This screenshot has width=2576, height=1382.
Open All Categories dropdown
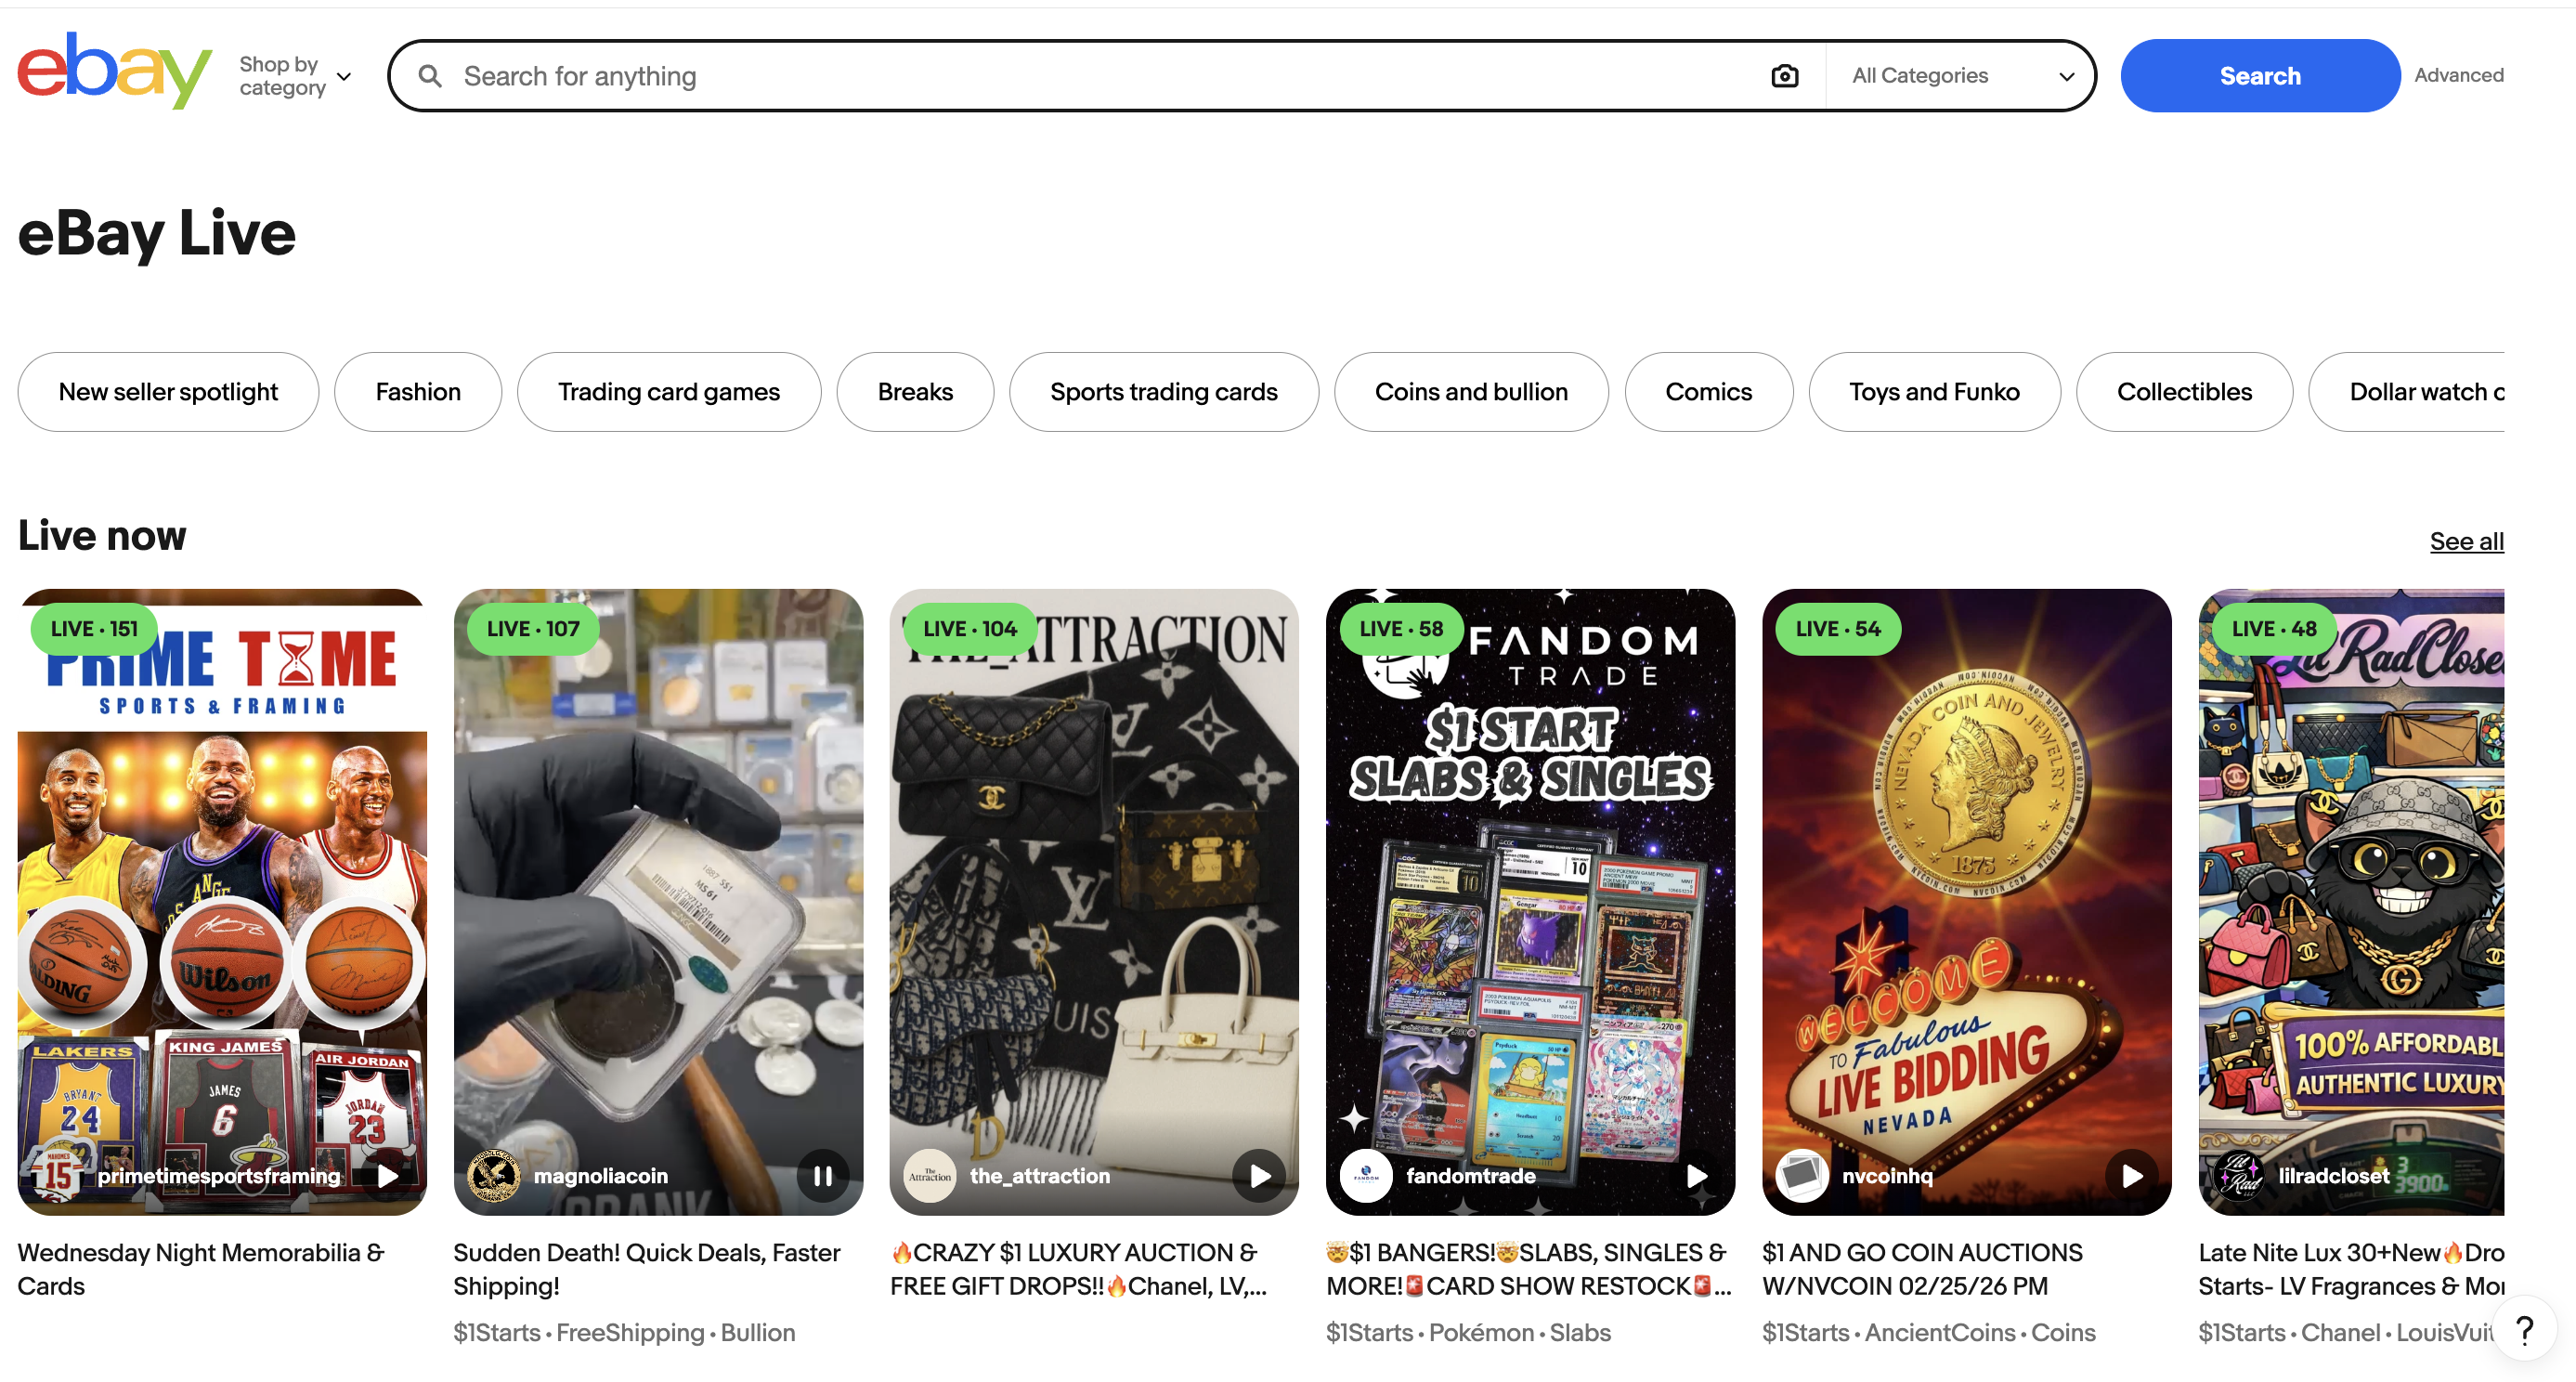coord(1961,76)
